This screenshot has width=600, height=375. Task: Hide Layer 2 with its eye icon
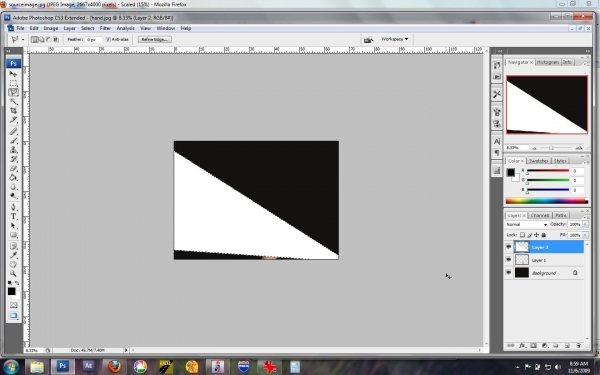(x=509, y=247)
